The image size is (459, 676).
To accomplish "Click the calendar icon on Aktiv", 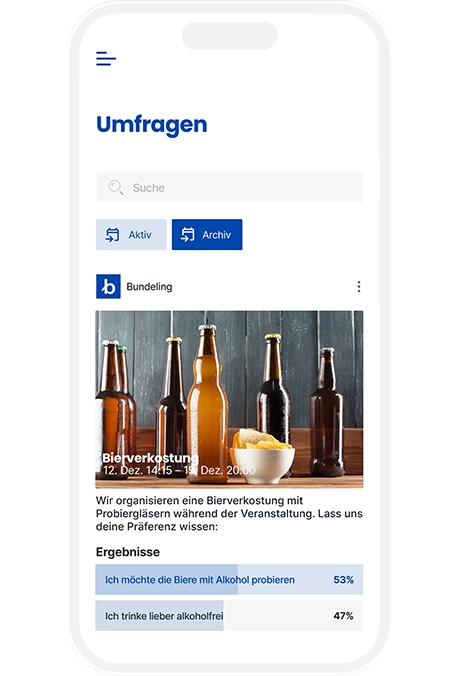I will click(112, 235).
